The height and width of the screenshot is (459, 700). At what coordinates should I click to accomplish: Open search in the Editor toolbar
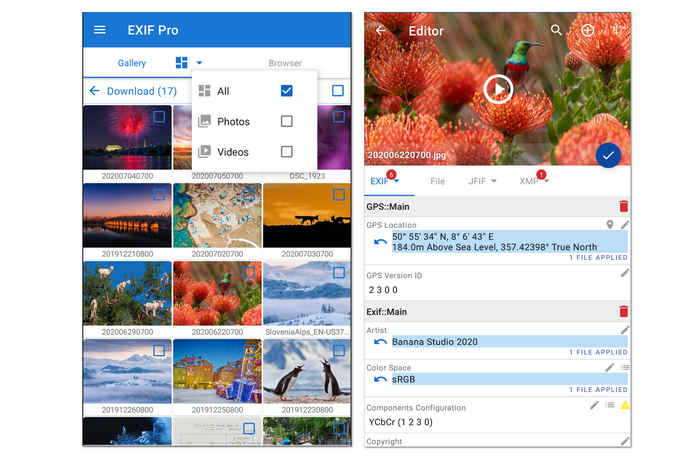click(x=556, y=30)
